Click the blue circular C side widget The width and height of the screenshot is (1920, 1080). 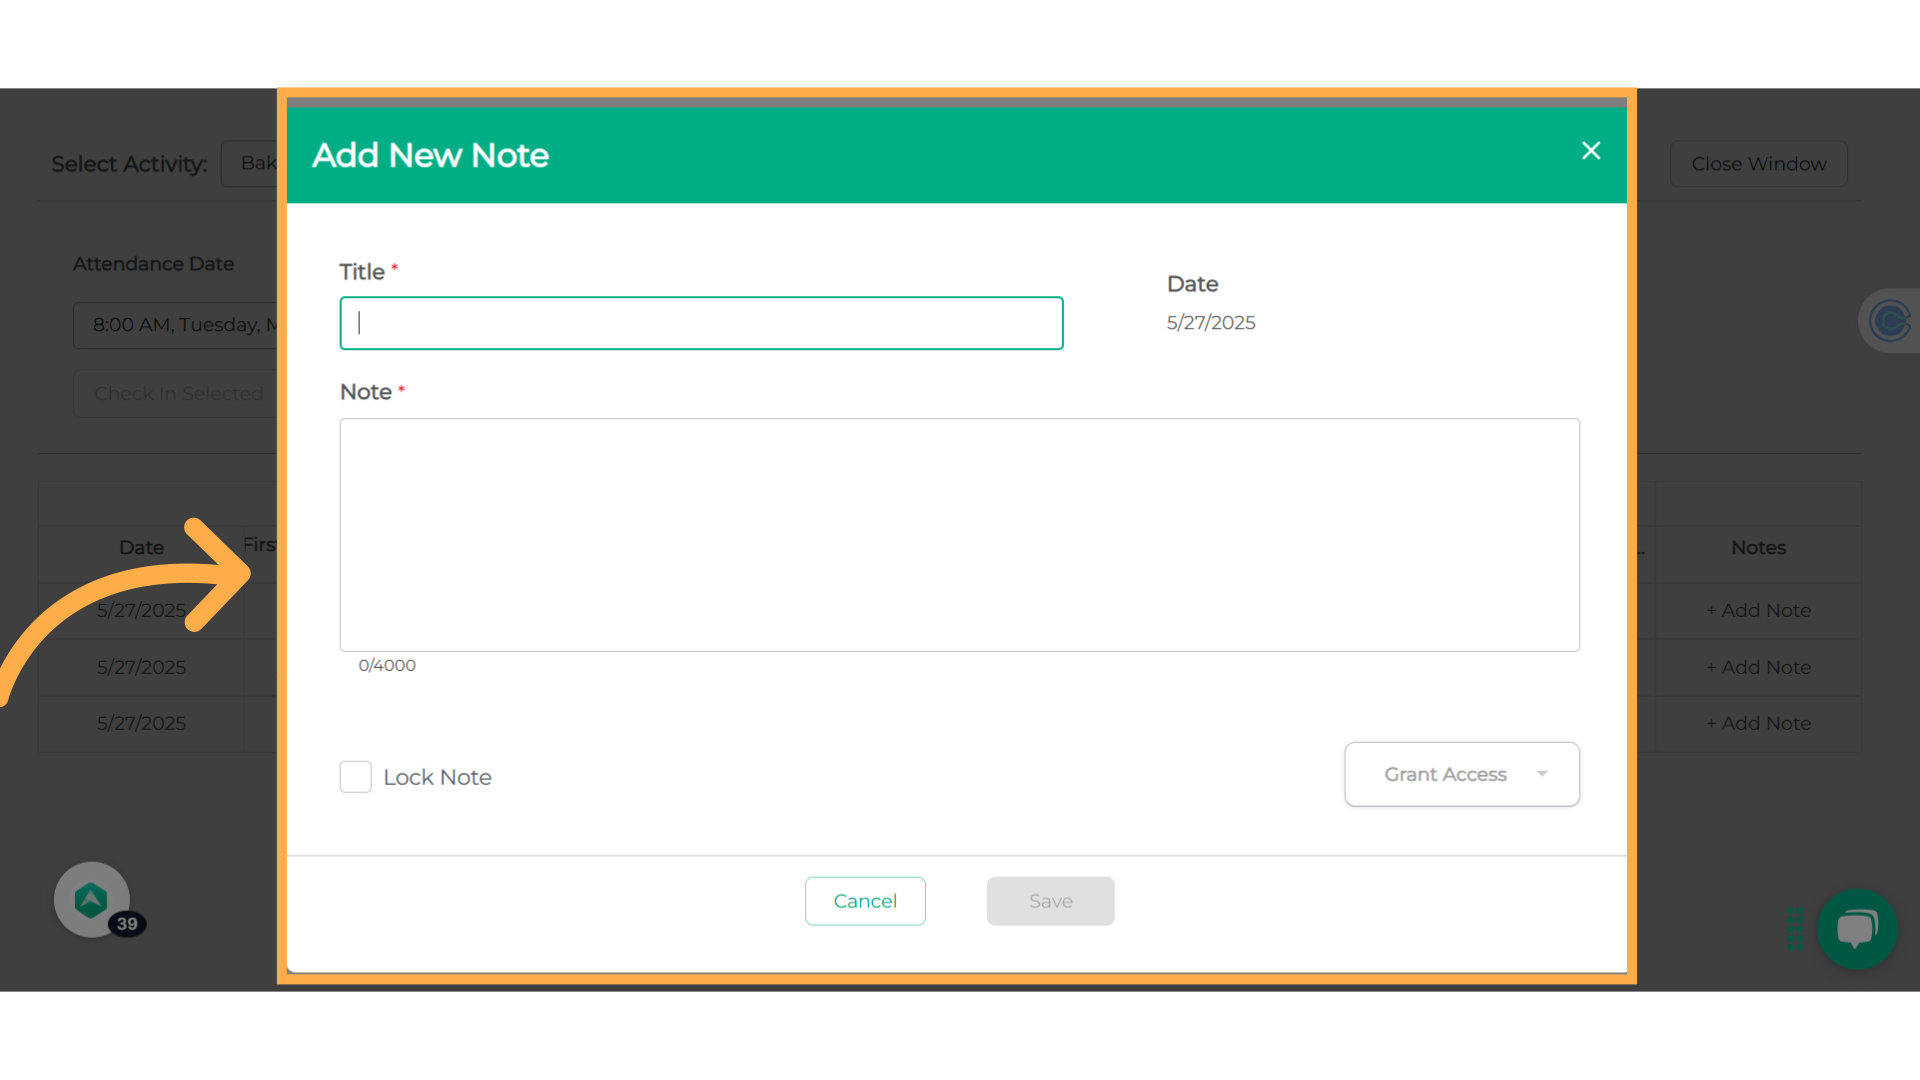pyautogui.click(x=1889, y=321)
